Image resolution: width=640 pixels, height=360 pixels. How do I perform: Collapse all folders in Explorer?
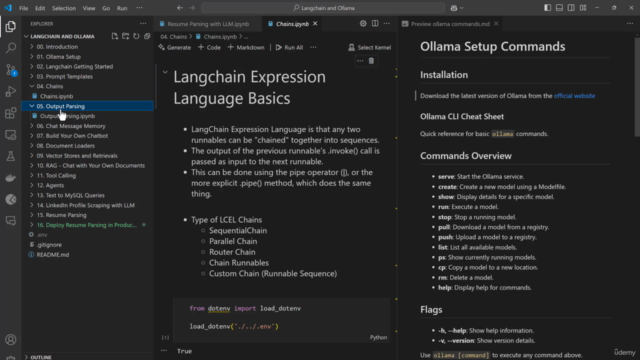[x=147, y=36]
